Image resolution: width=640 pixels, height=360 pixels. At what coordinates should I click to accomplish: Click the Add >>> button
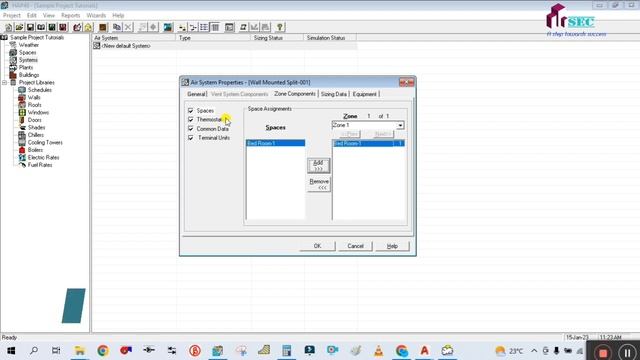point(318,165)
